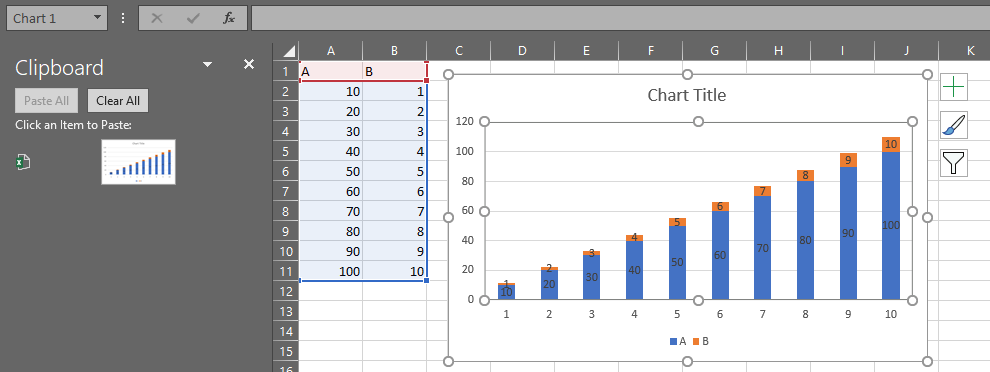Screen dimensions: 990x372
Task: Click cell A1 containing A
Action: (331, 71)
